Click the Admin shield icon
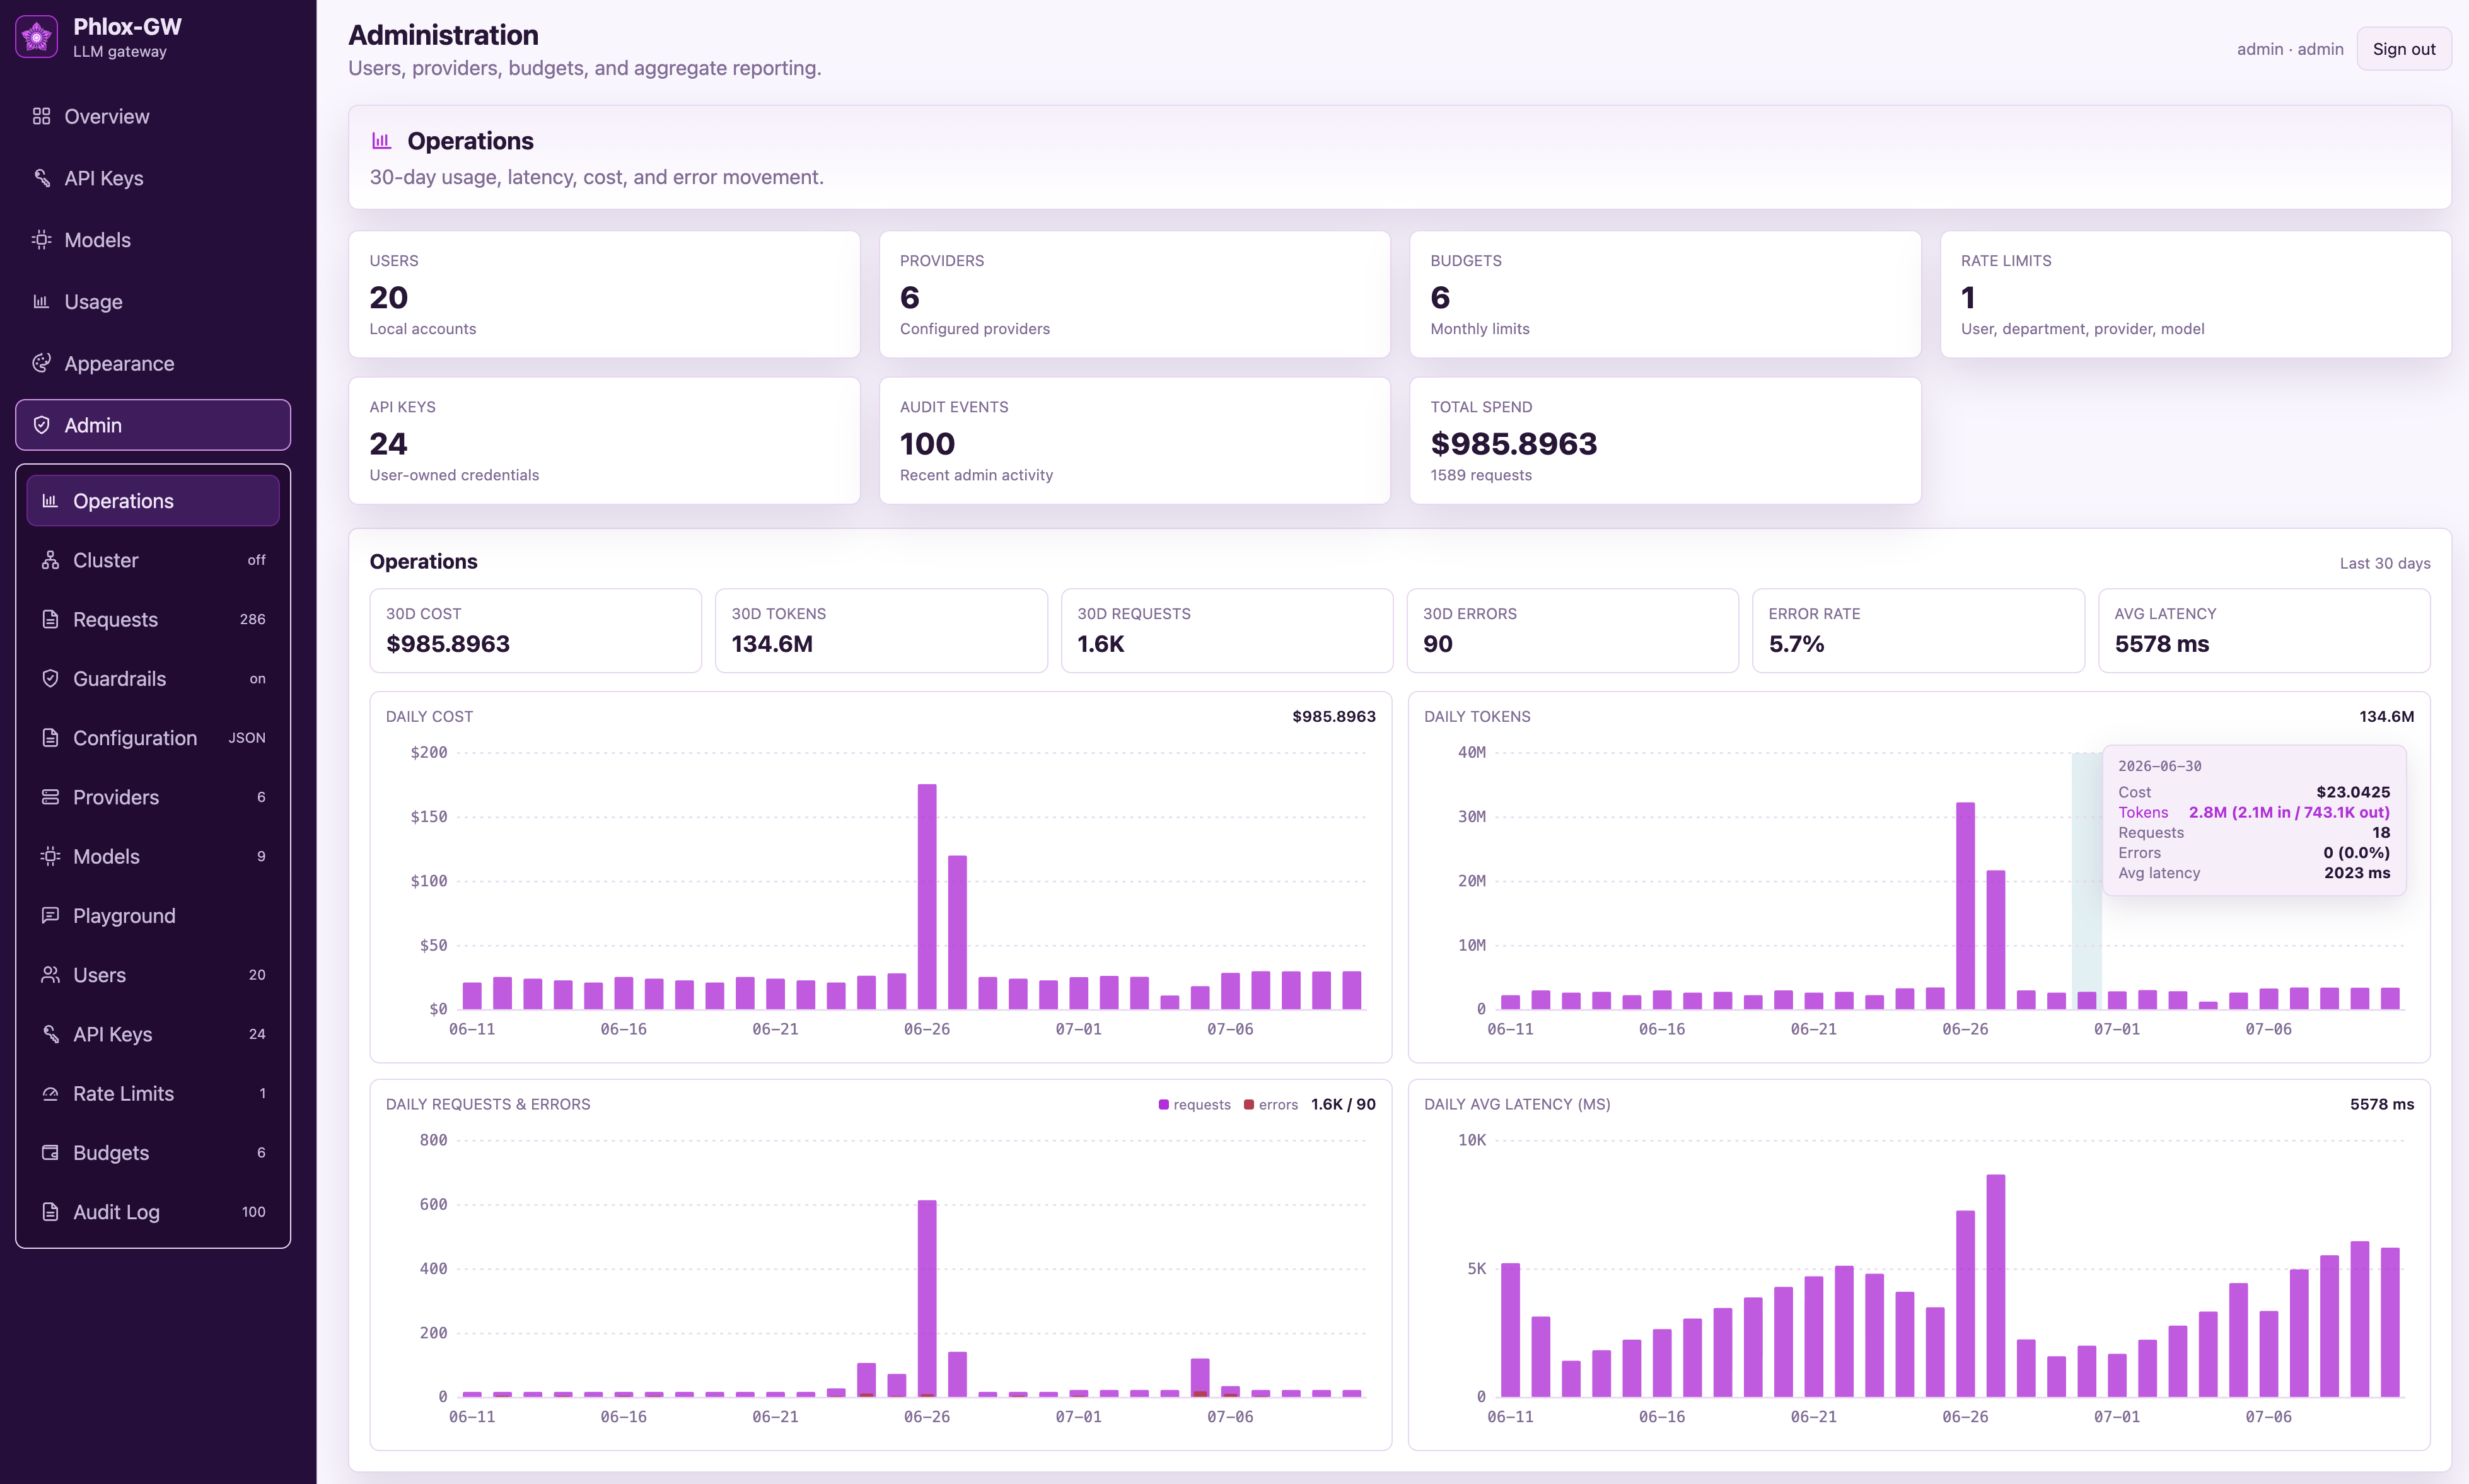2469x1484 pixels. click(41, 425)
